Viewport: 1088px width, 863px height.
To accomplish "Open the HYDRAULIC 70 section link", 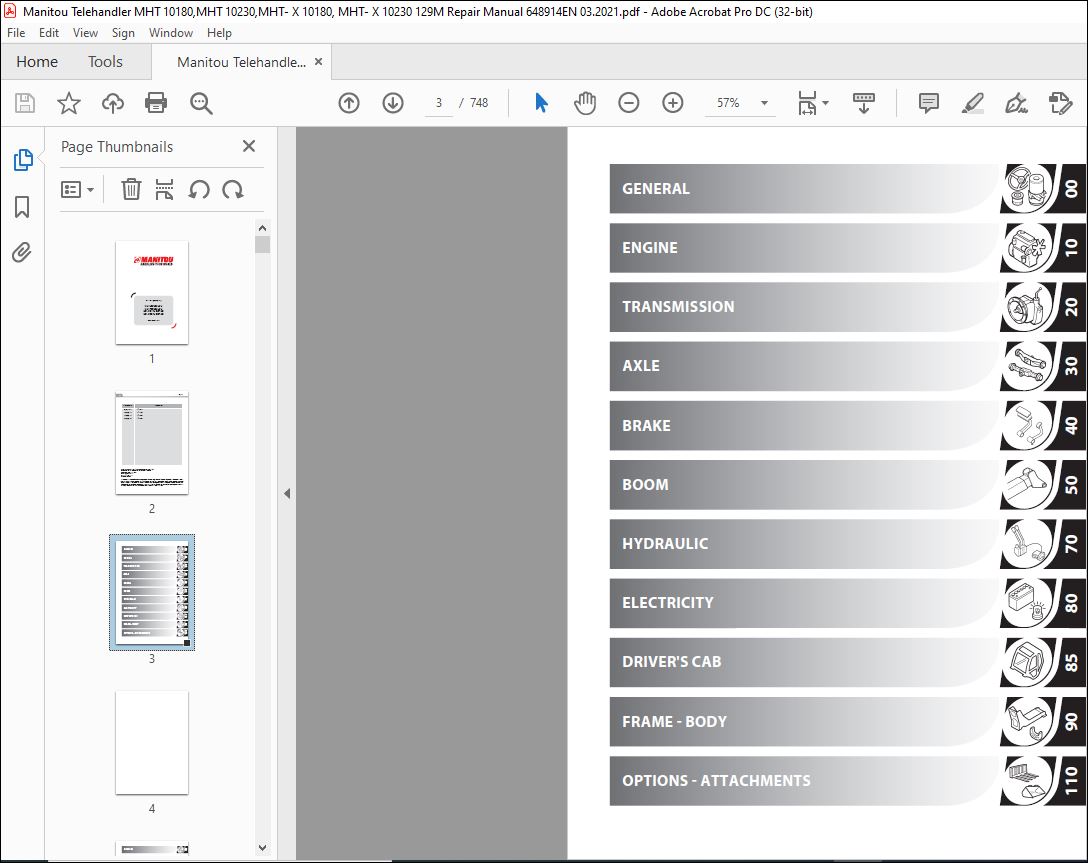I will coord(848,543).
